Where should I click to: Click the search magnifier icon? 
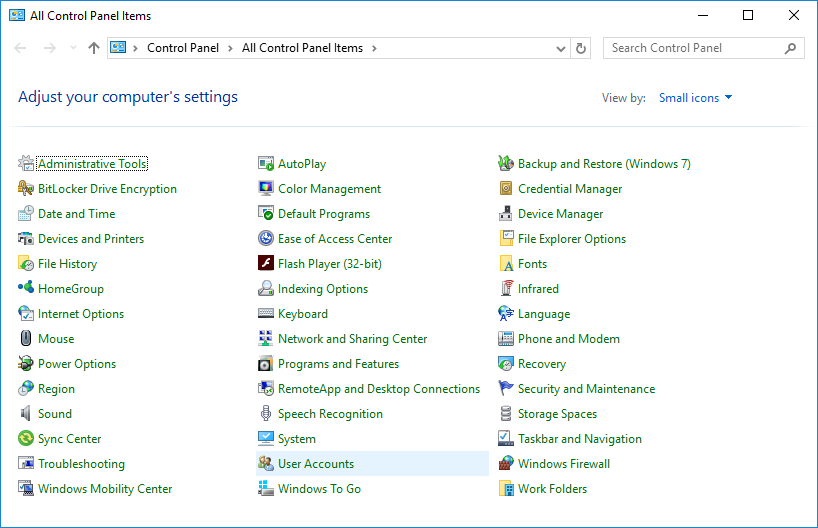790,49
